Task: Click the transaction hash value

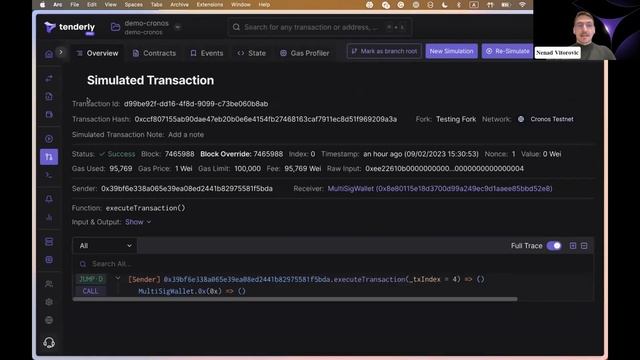Action: (x=266, y=119)
